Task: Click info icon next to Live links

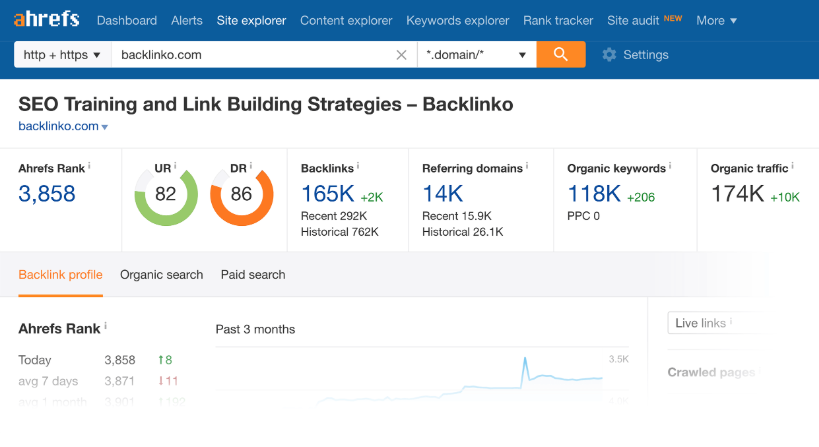Action: click(x=731, y=321)
